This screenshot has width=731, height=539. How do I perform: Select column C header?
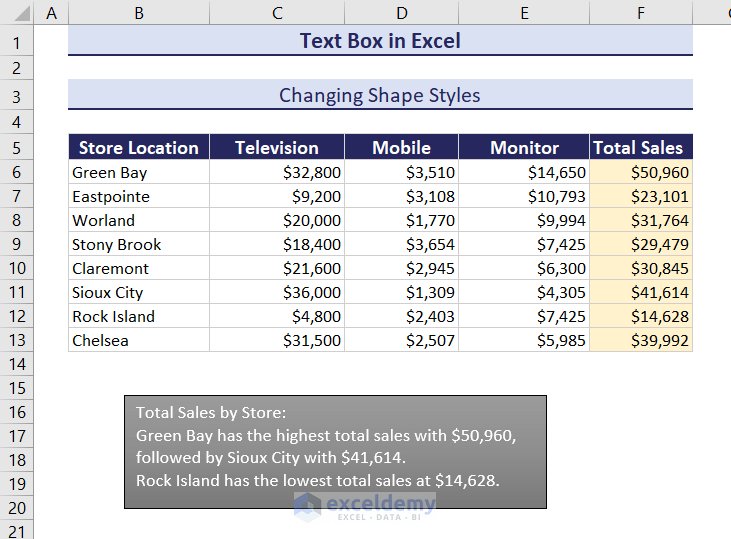(277, 13)
